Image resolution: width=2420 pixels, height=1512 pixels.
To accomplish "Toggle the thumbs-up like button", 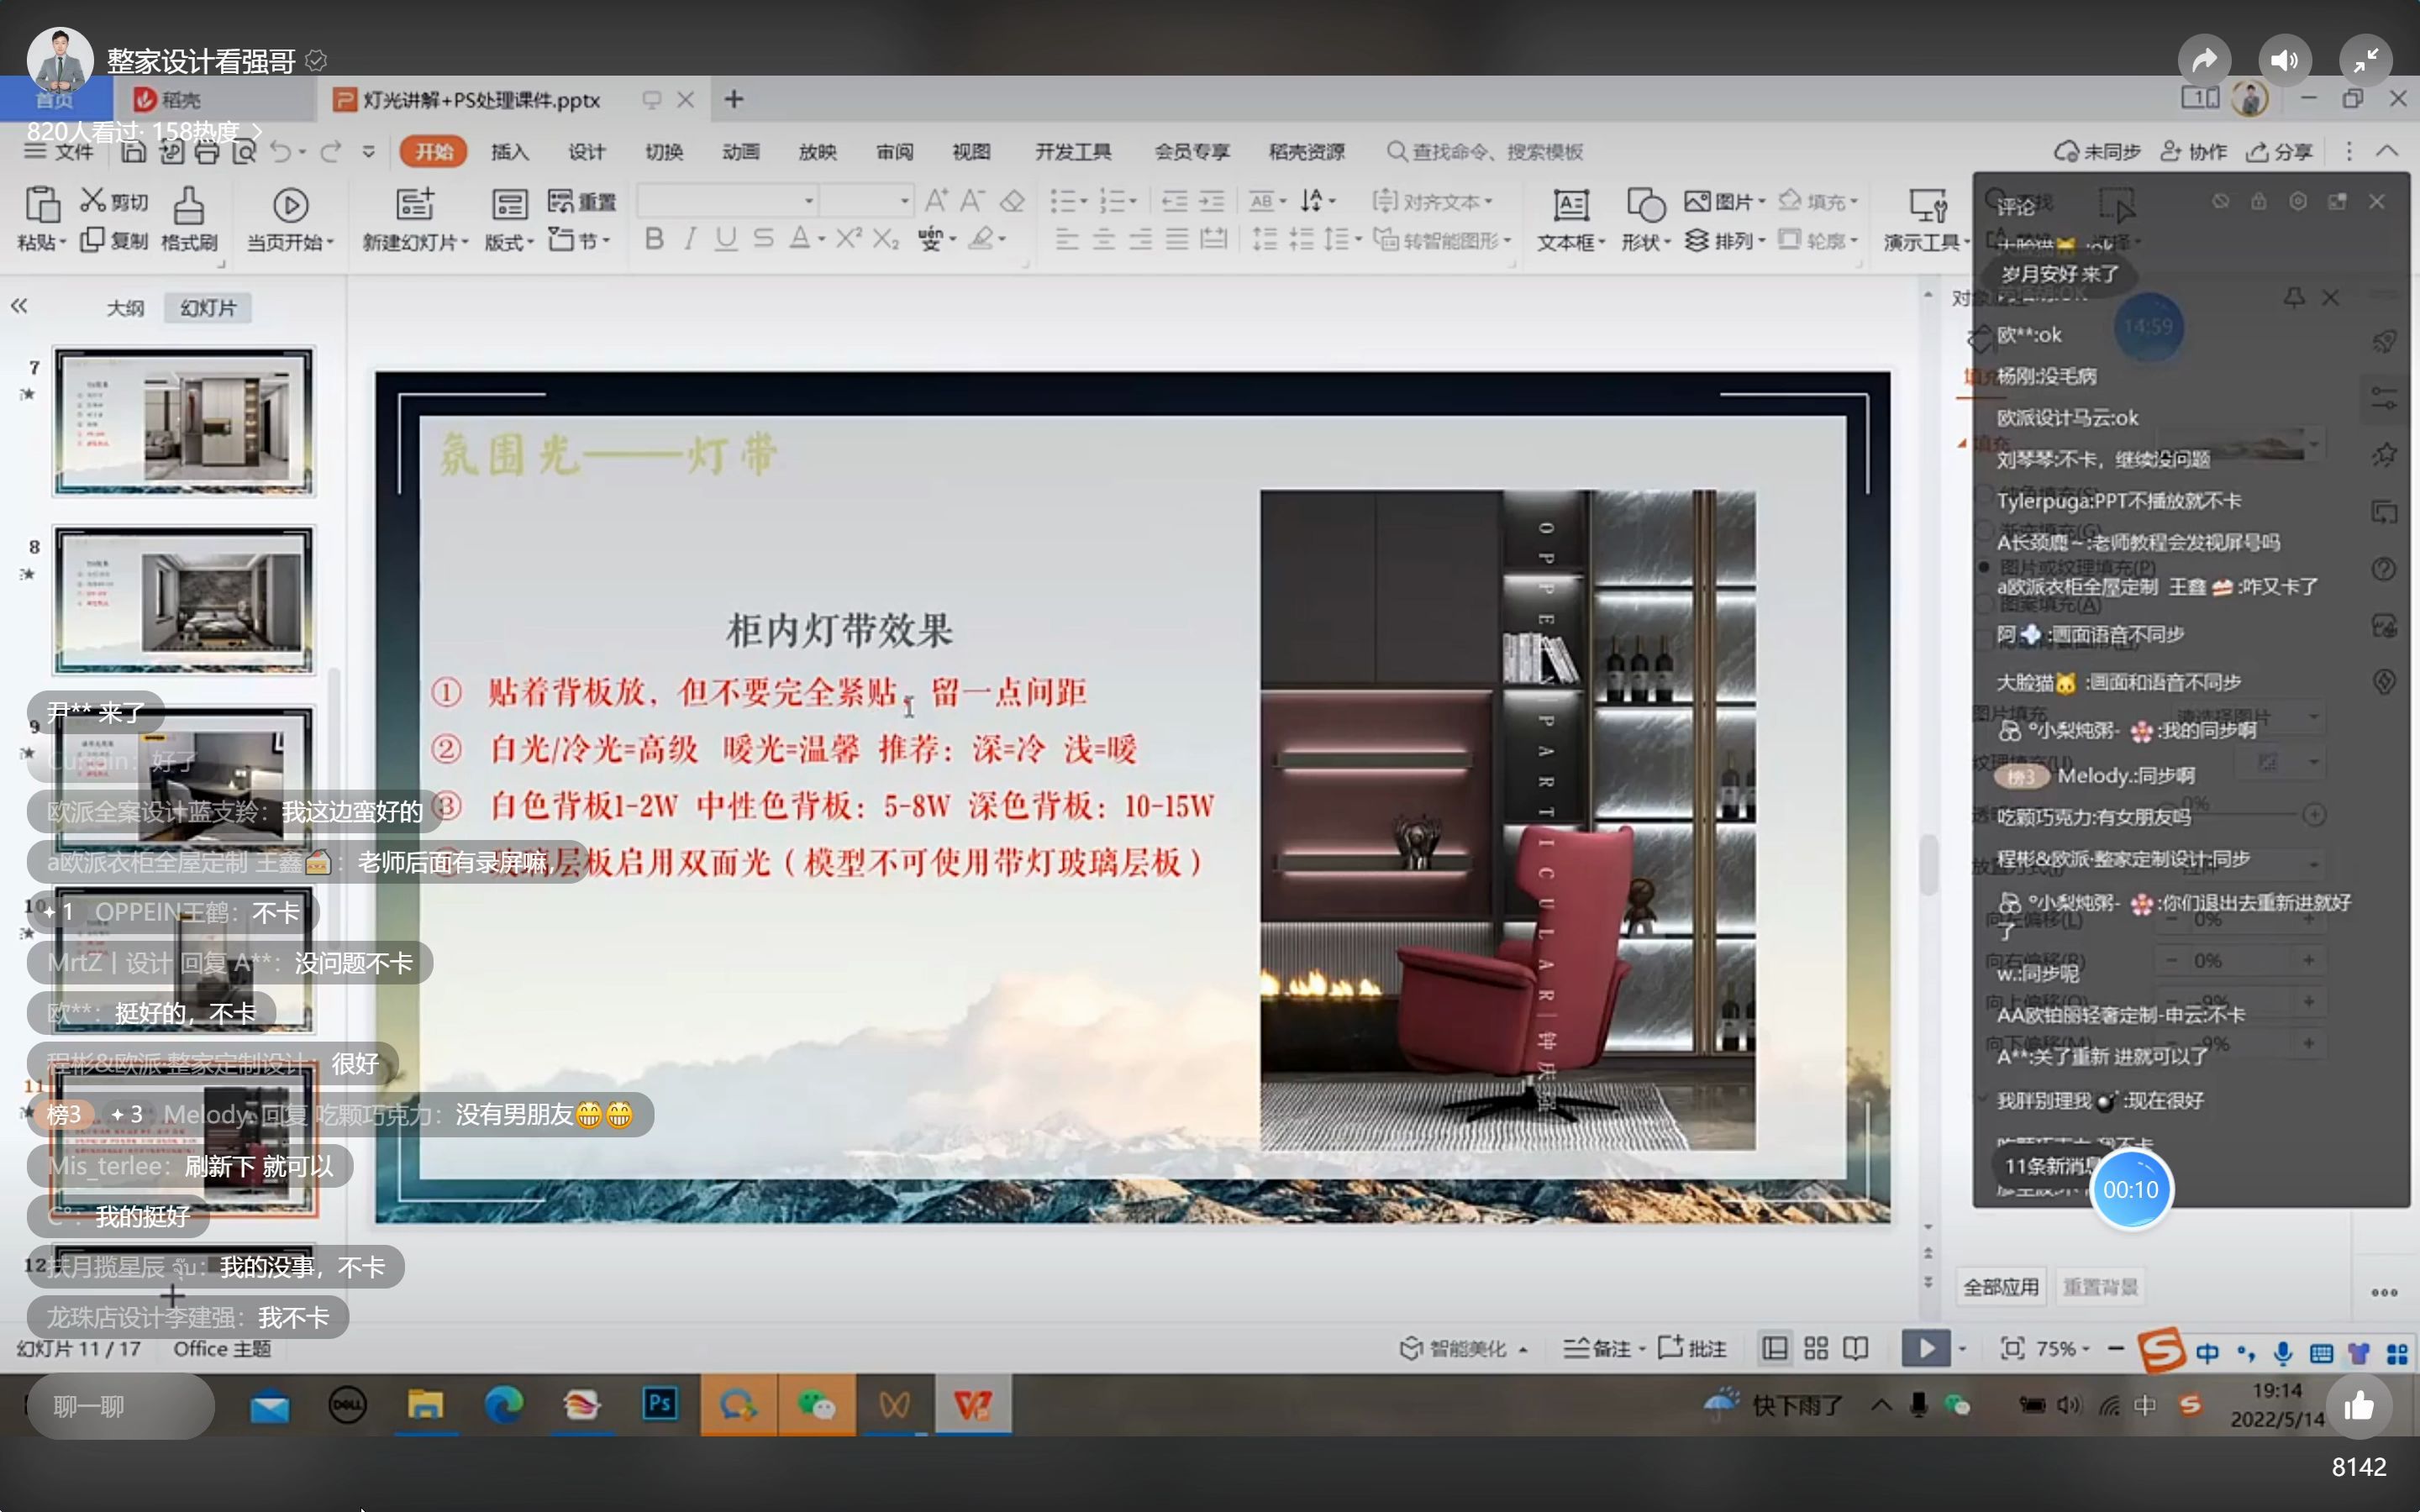I will coord(2359,1407).
